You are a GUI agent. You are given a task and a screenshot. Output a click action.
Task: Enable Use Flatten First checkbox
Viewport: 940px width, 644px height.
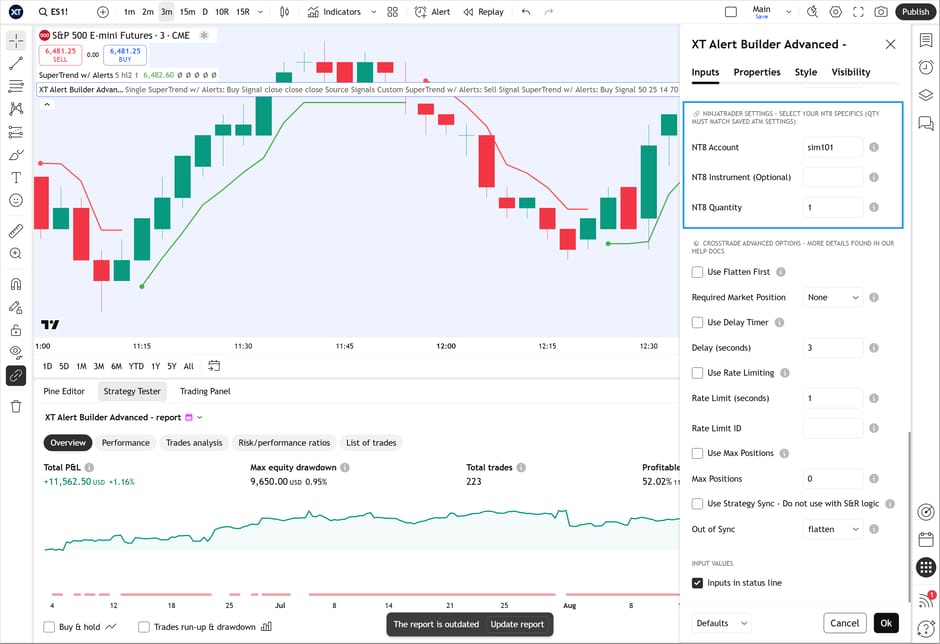coord(697,272)
